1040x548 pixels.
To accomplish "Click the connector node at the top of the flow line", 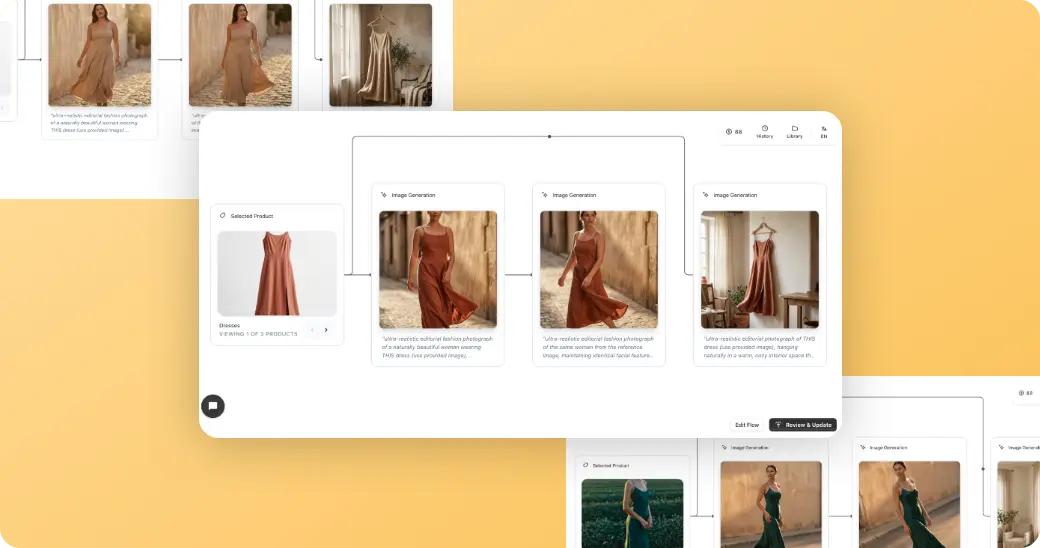I will [549, 137].
